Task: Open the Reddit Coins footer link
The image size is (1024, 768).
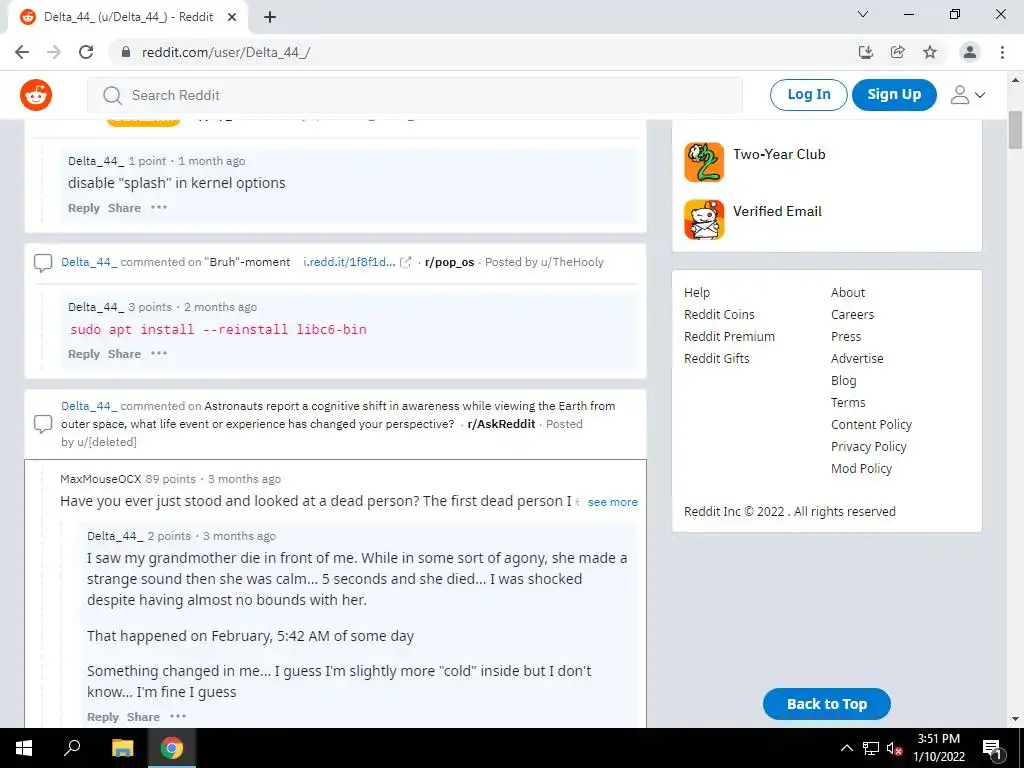Action: pyautogui.click(x=719, y=314)
